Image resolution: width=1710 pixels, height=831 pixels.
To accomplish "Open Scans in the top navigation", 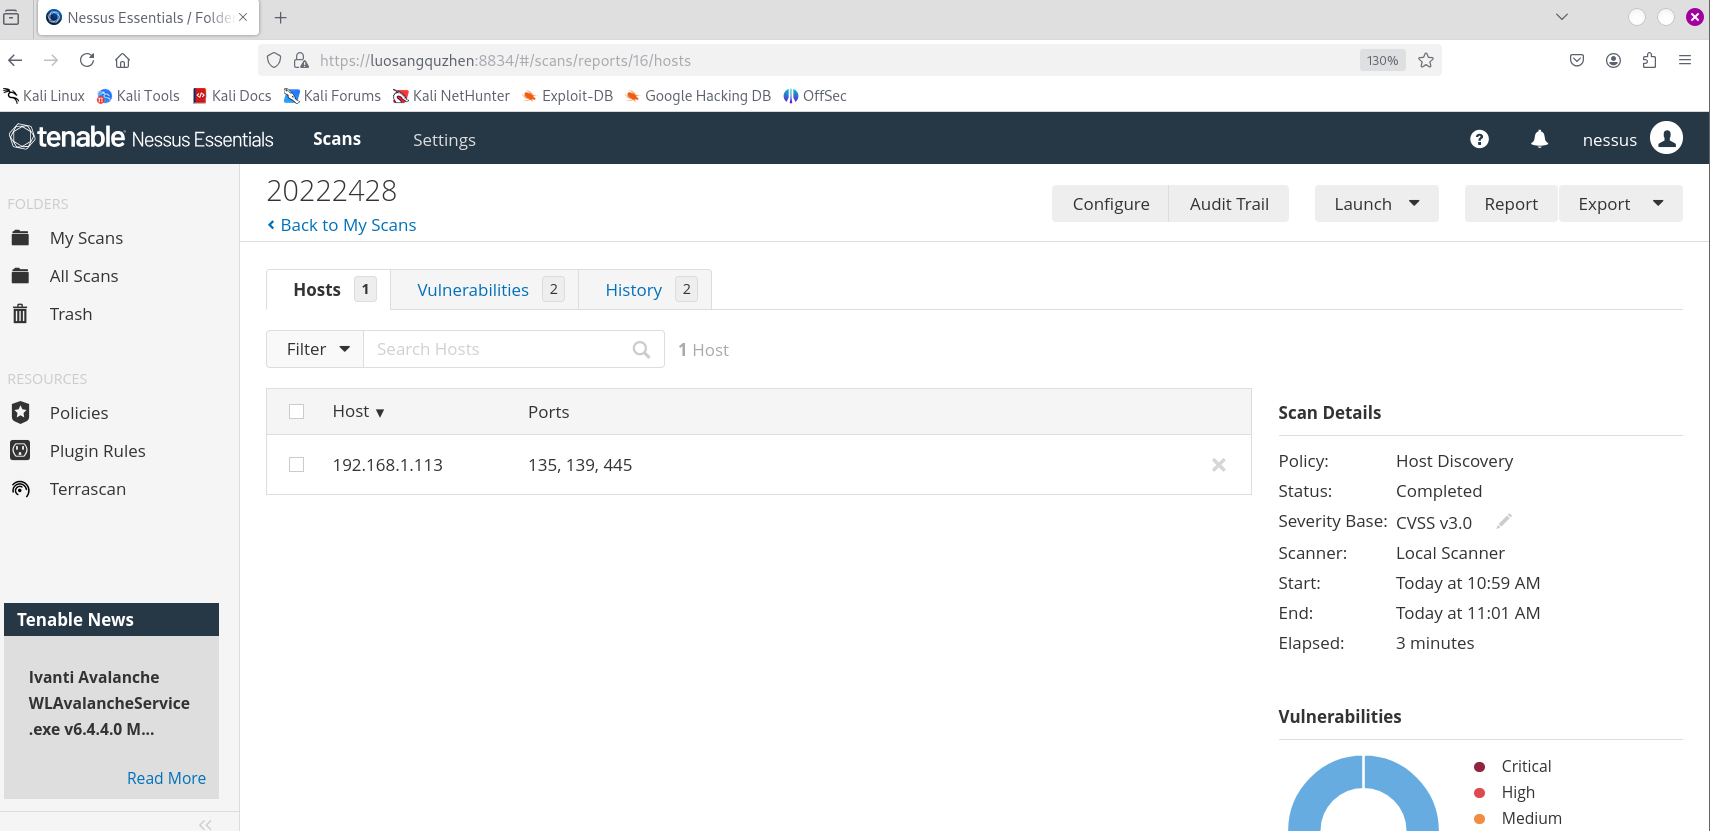I will pos(337,139).
